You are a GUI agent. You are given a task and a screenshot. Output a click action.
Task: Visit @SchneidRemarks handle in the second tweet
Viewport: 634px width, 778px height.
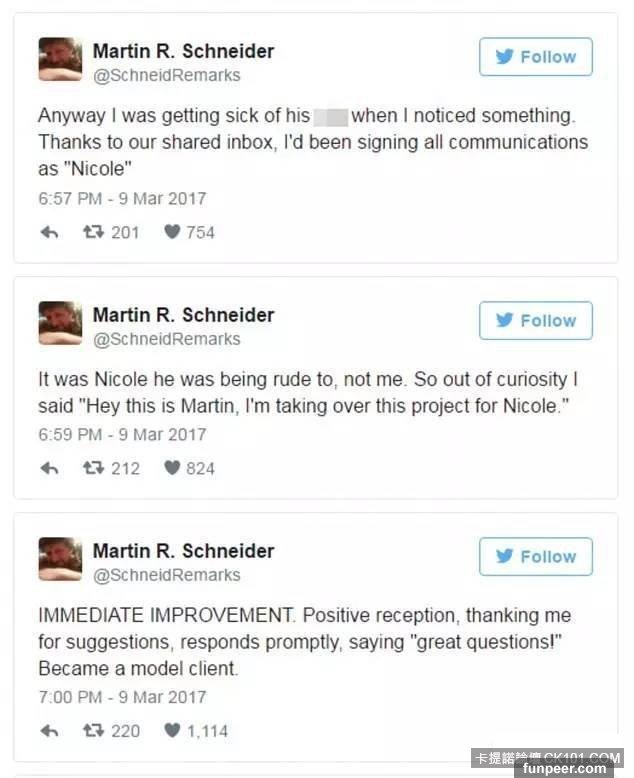click(167, 339)
